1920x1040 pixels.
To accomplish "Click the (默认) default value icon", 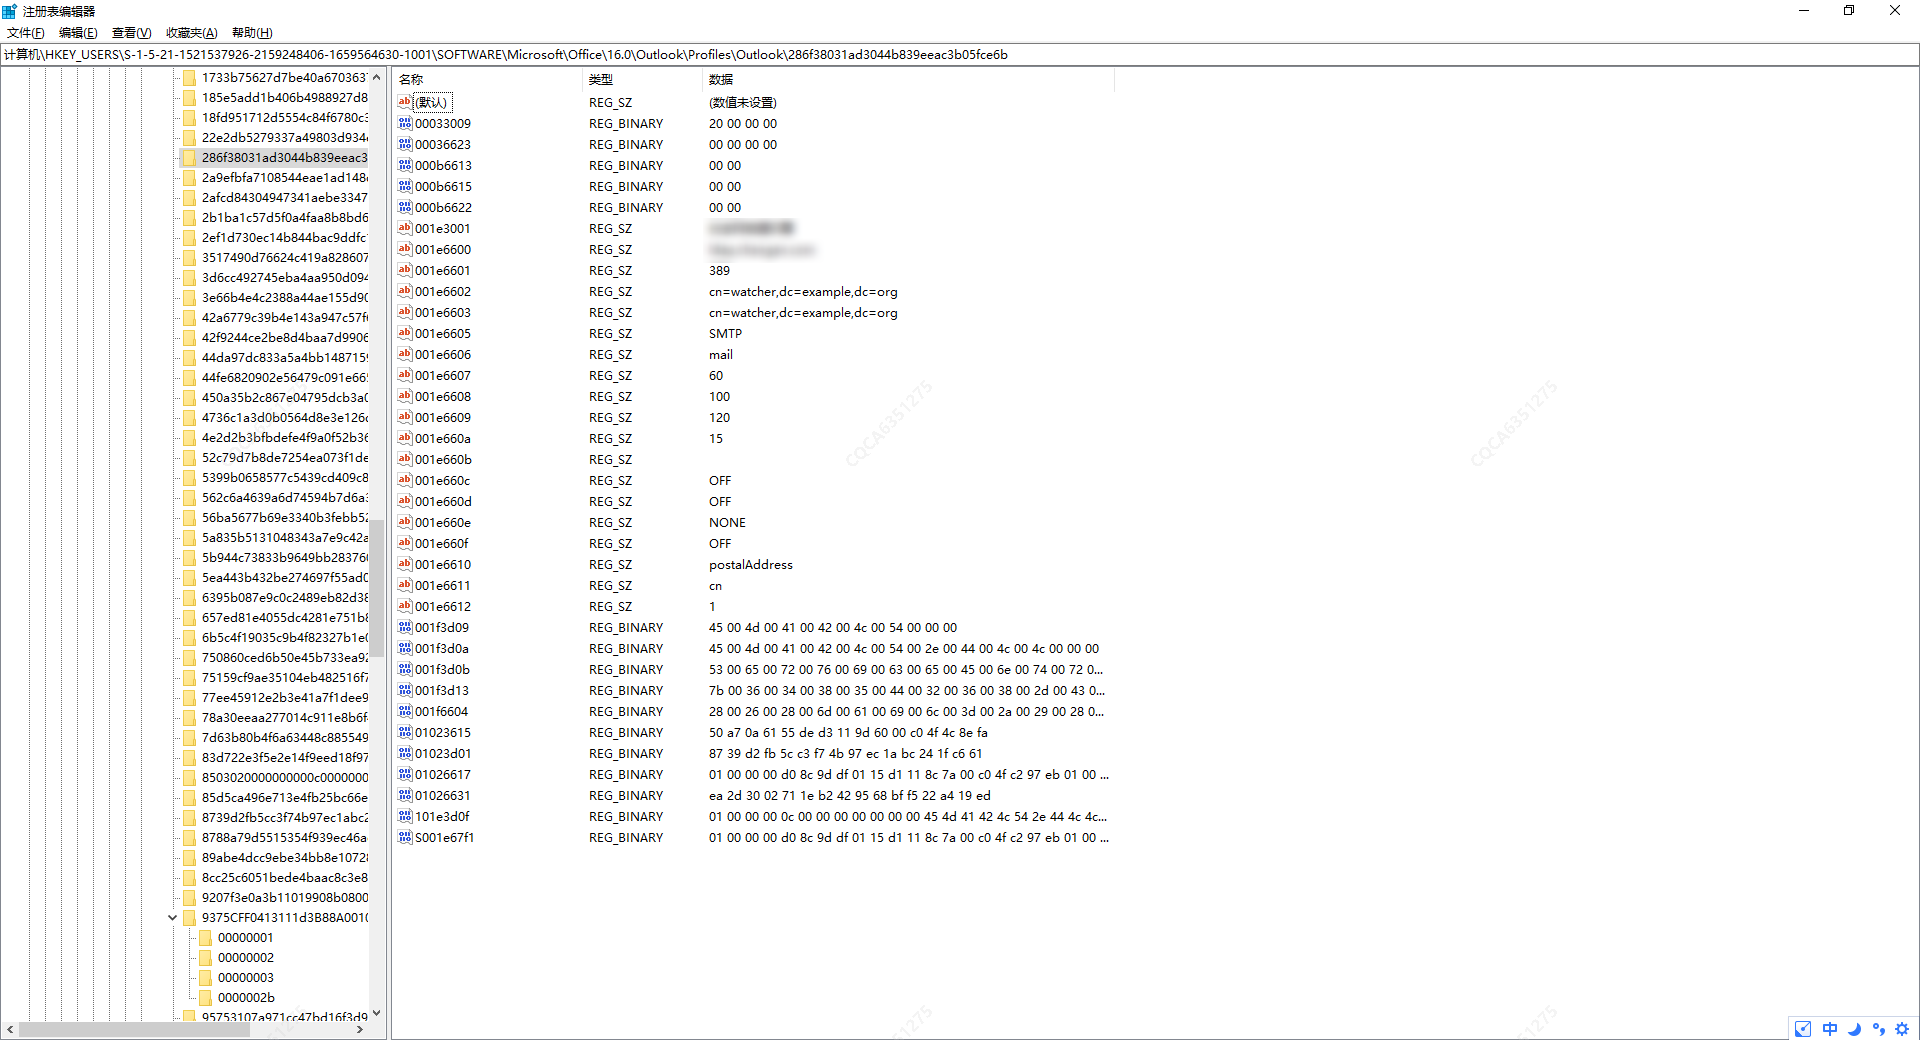I will click(x=405, y=102).
